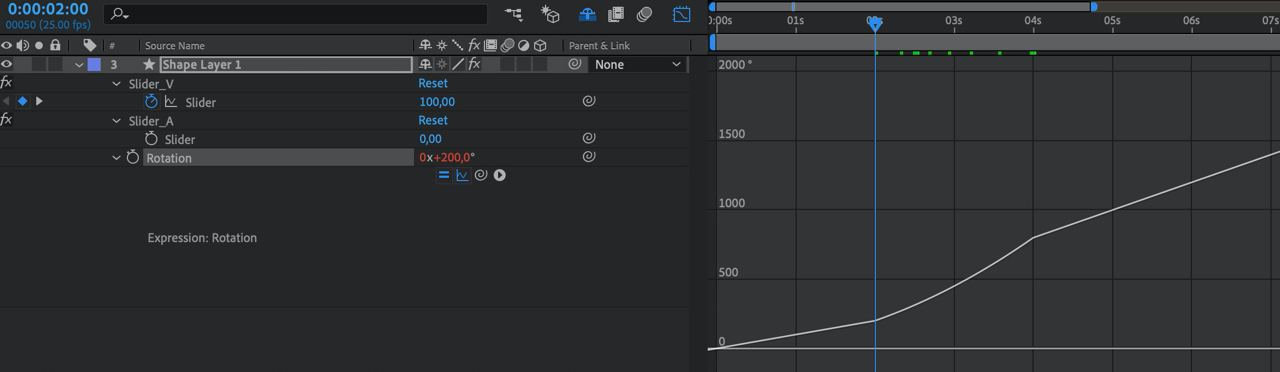Click the 3D layer cube column header
This screenshot has height=372, width=1280.
[540, 45]
